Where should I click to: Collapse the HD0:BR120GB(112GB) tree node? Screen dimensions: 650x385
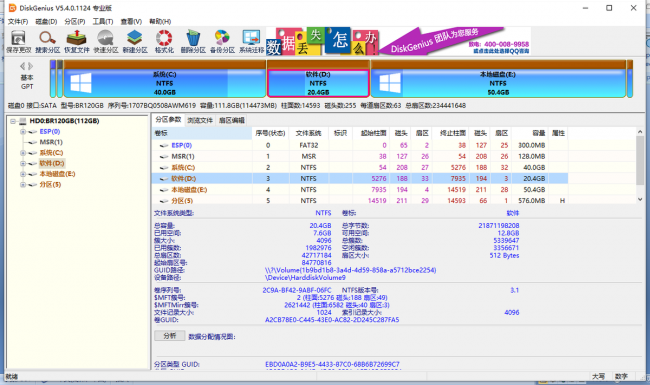(x=13, y=121)
